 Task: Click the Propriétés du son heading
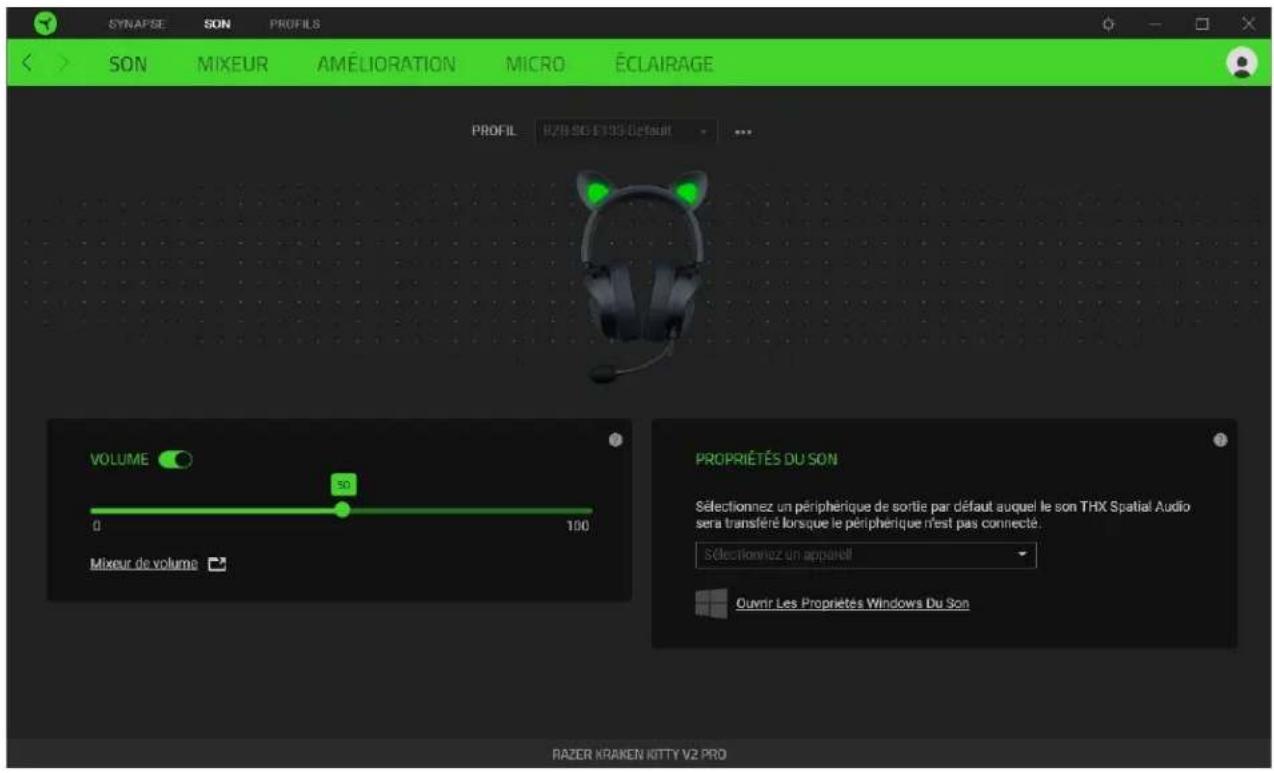(767, 460)
